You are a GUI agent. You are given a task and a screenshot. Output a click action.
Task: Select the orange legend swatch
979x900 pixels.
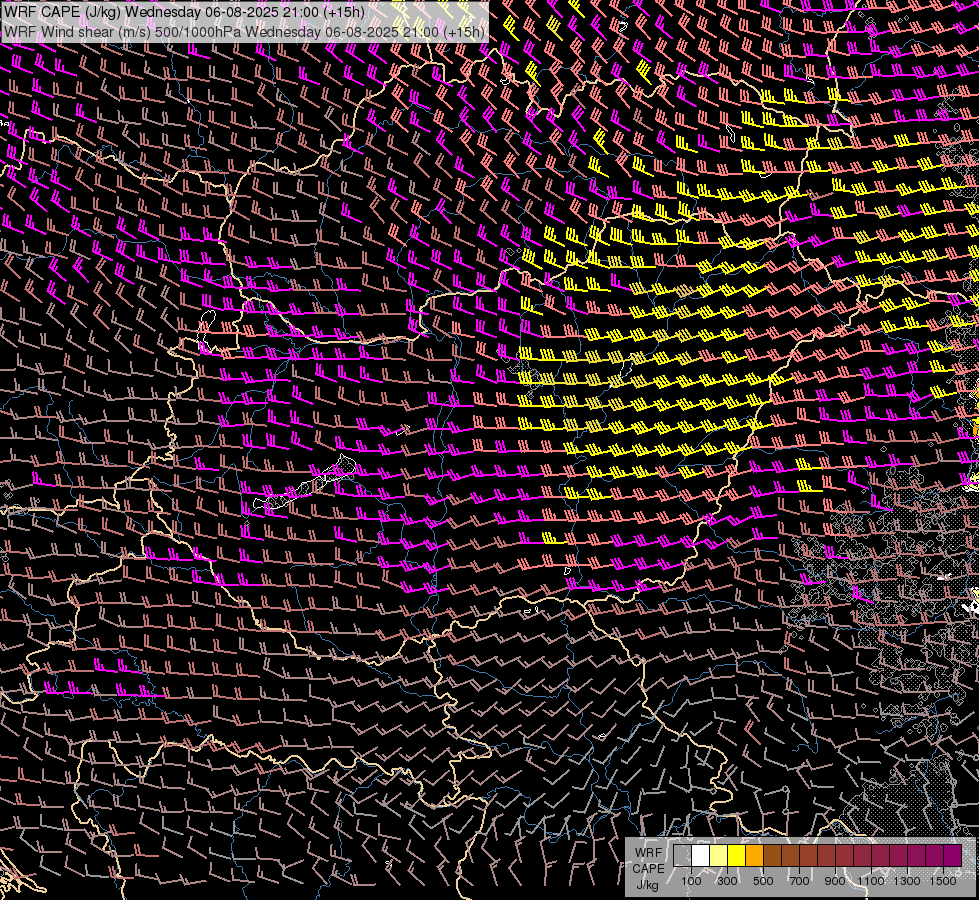tap(755, 856)
